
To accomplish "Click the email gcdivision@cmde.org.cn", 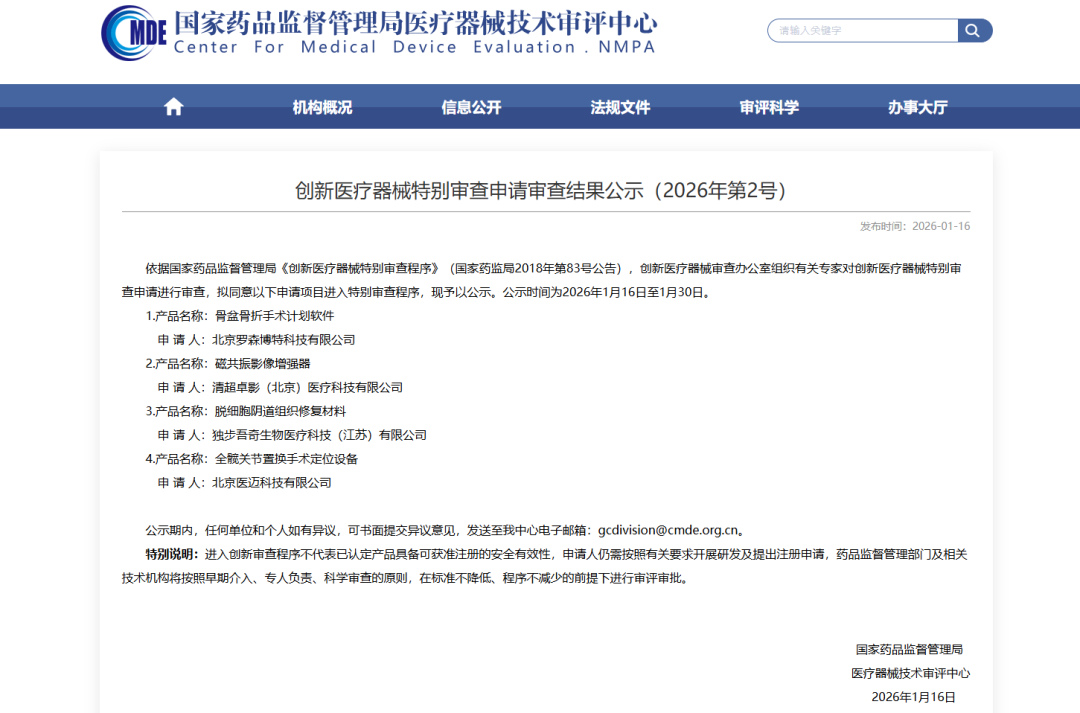I will click(668, 530).
